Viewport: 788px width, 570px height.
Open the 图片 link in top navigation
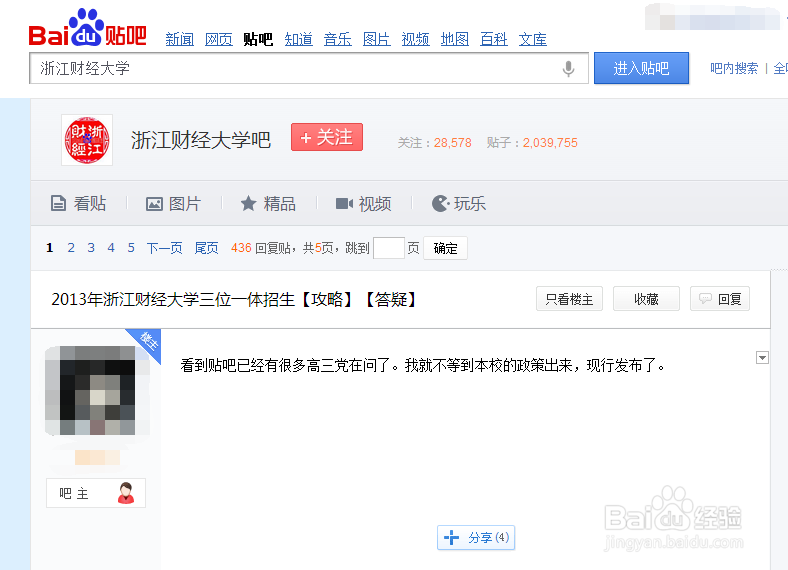point(377,39)
